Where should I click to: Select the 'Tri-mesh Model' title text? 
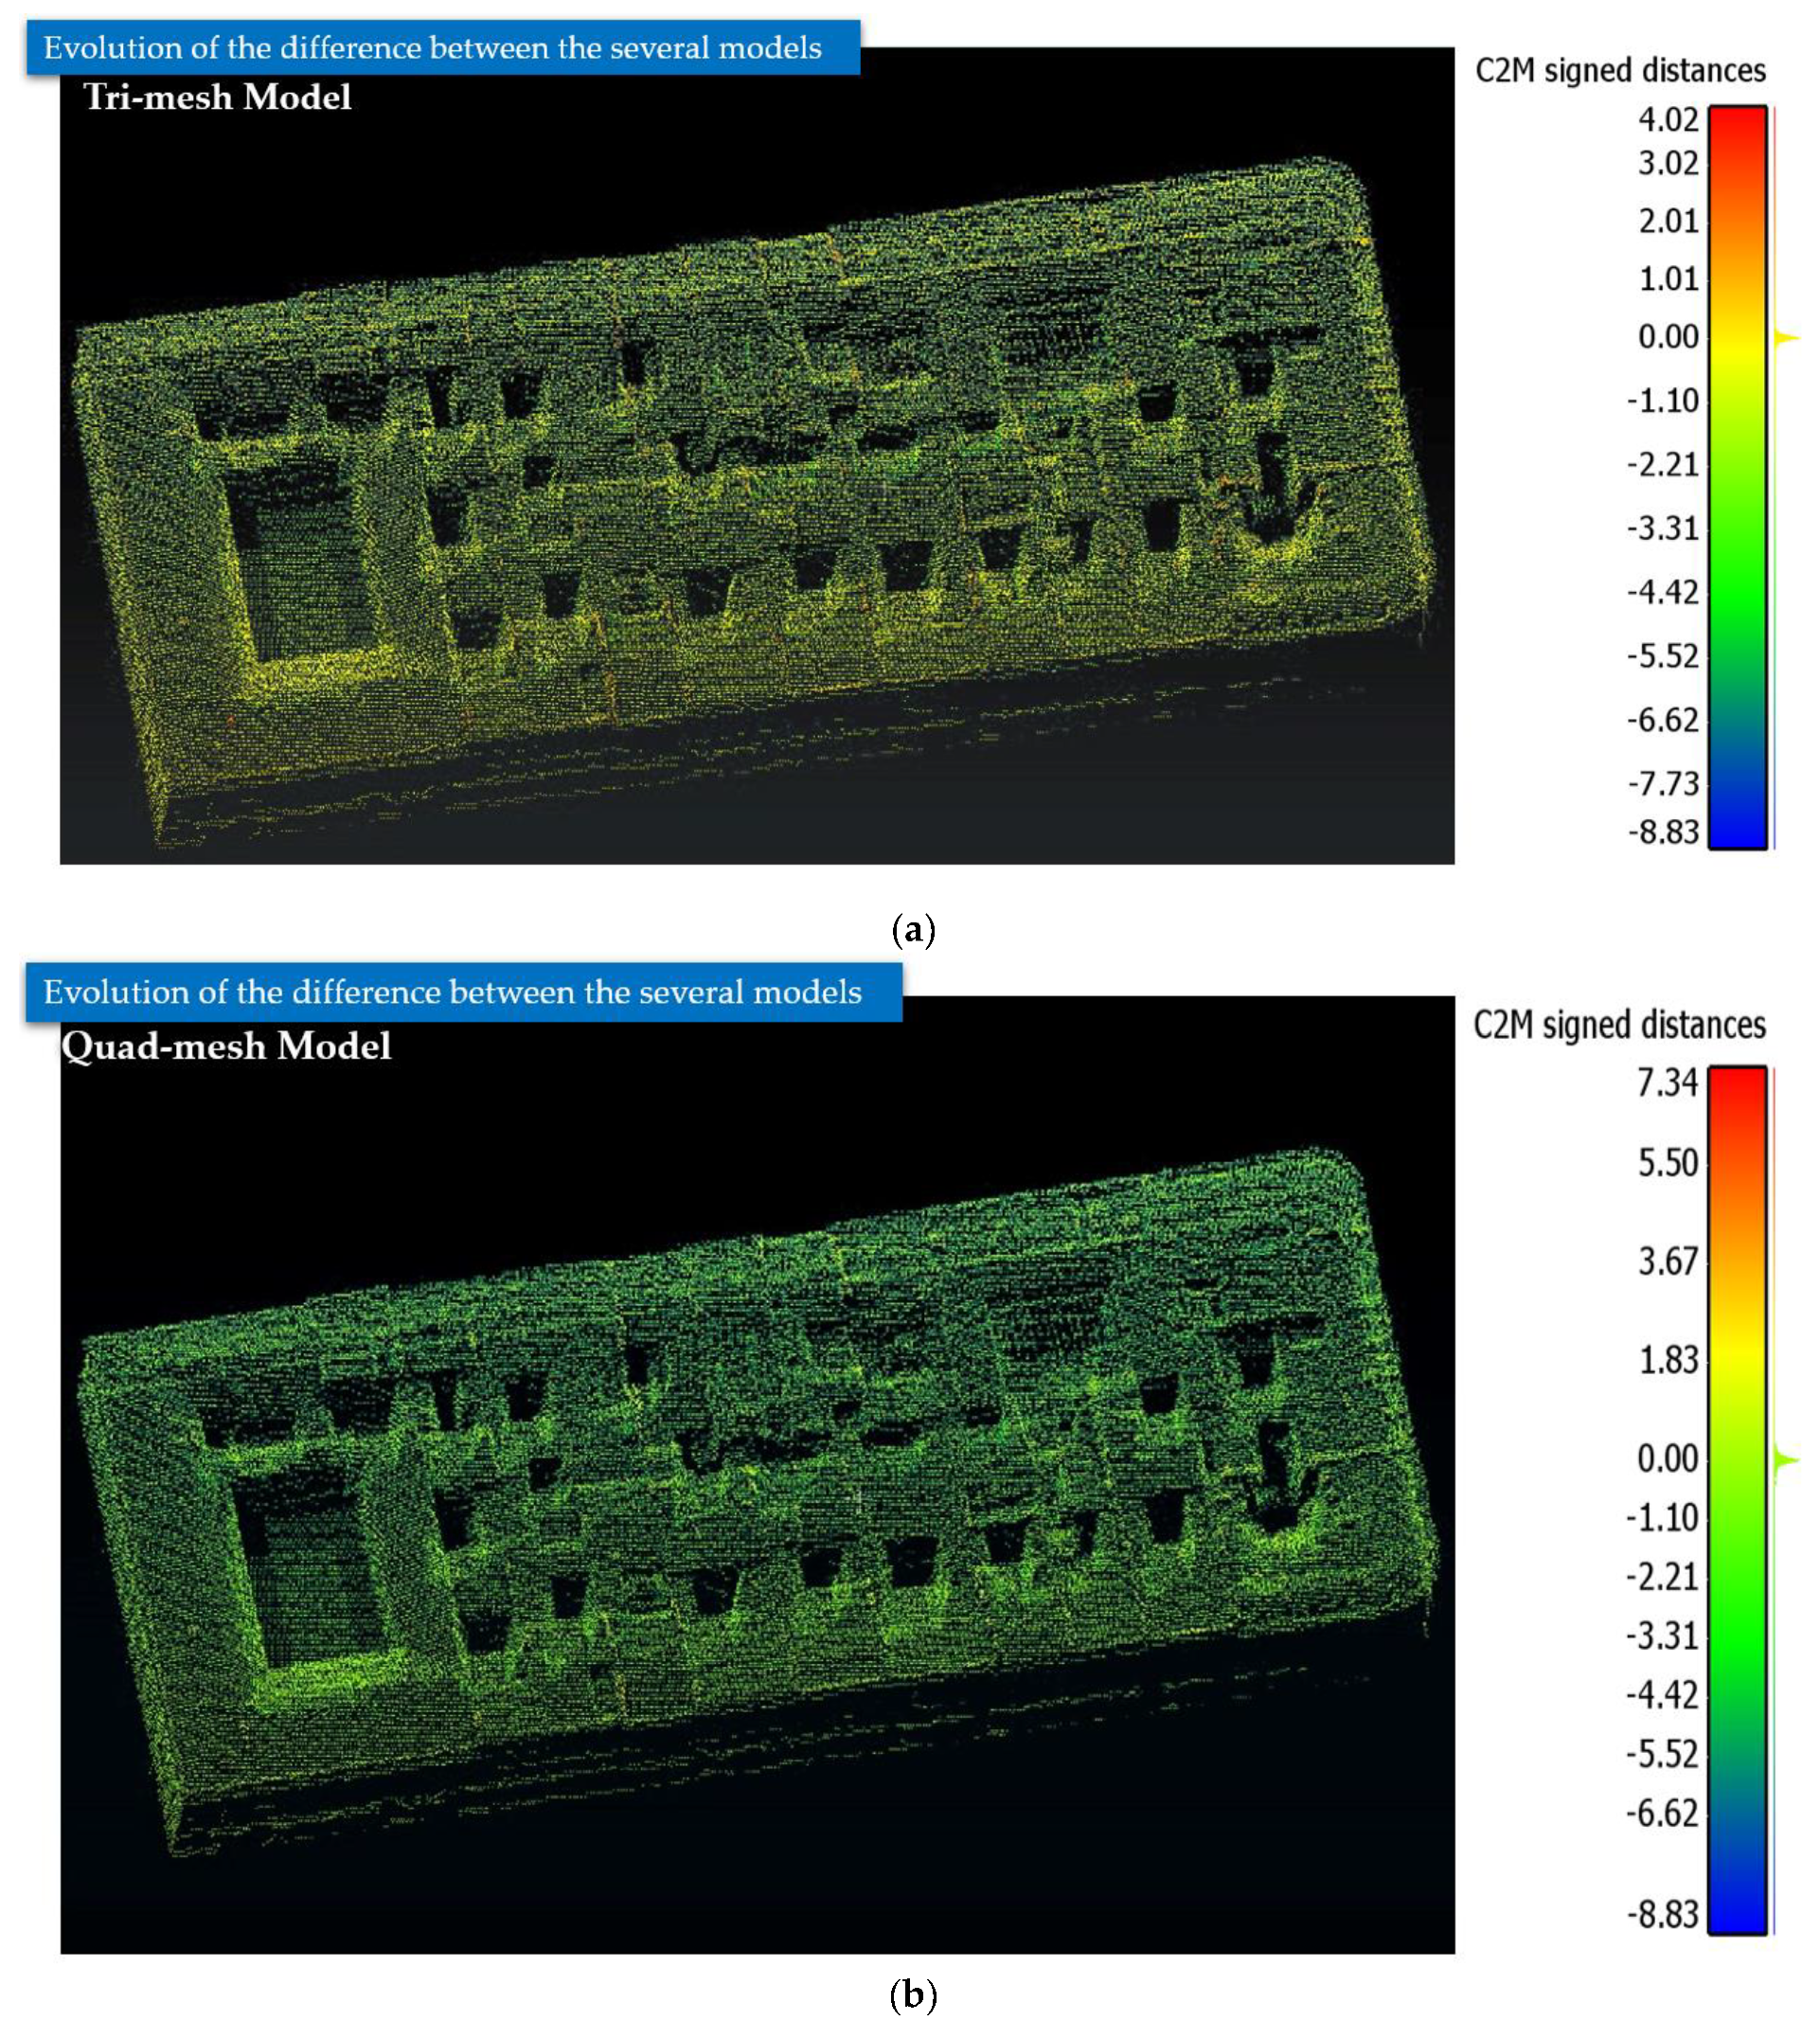tap(217, 97)
